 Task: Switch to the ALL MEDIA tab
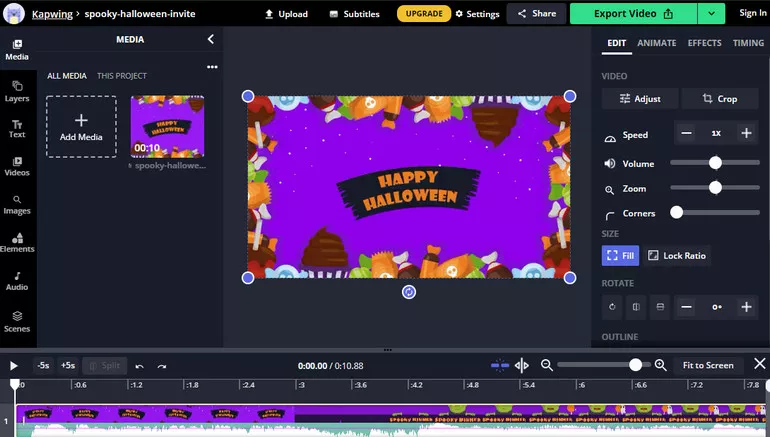point(67,76)
